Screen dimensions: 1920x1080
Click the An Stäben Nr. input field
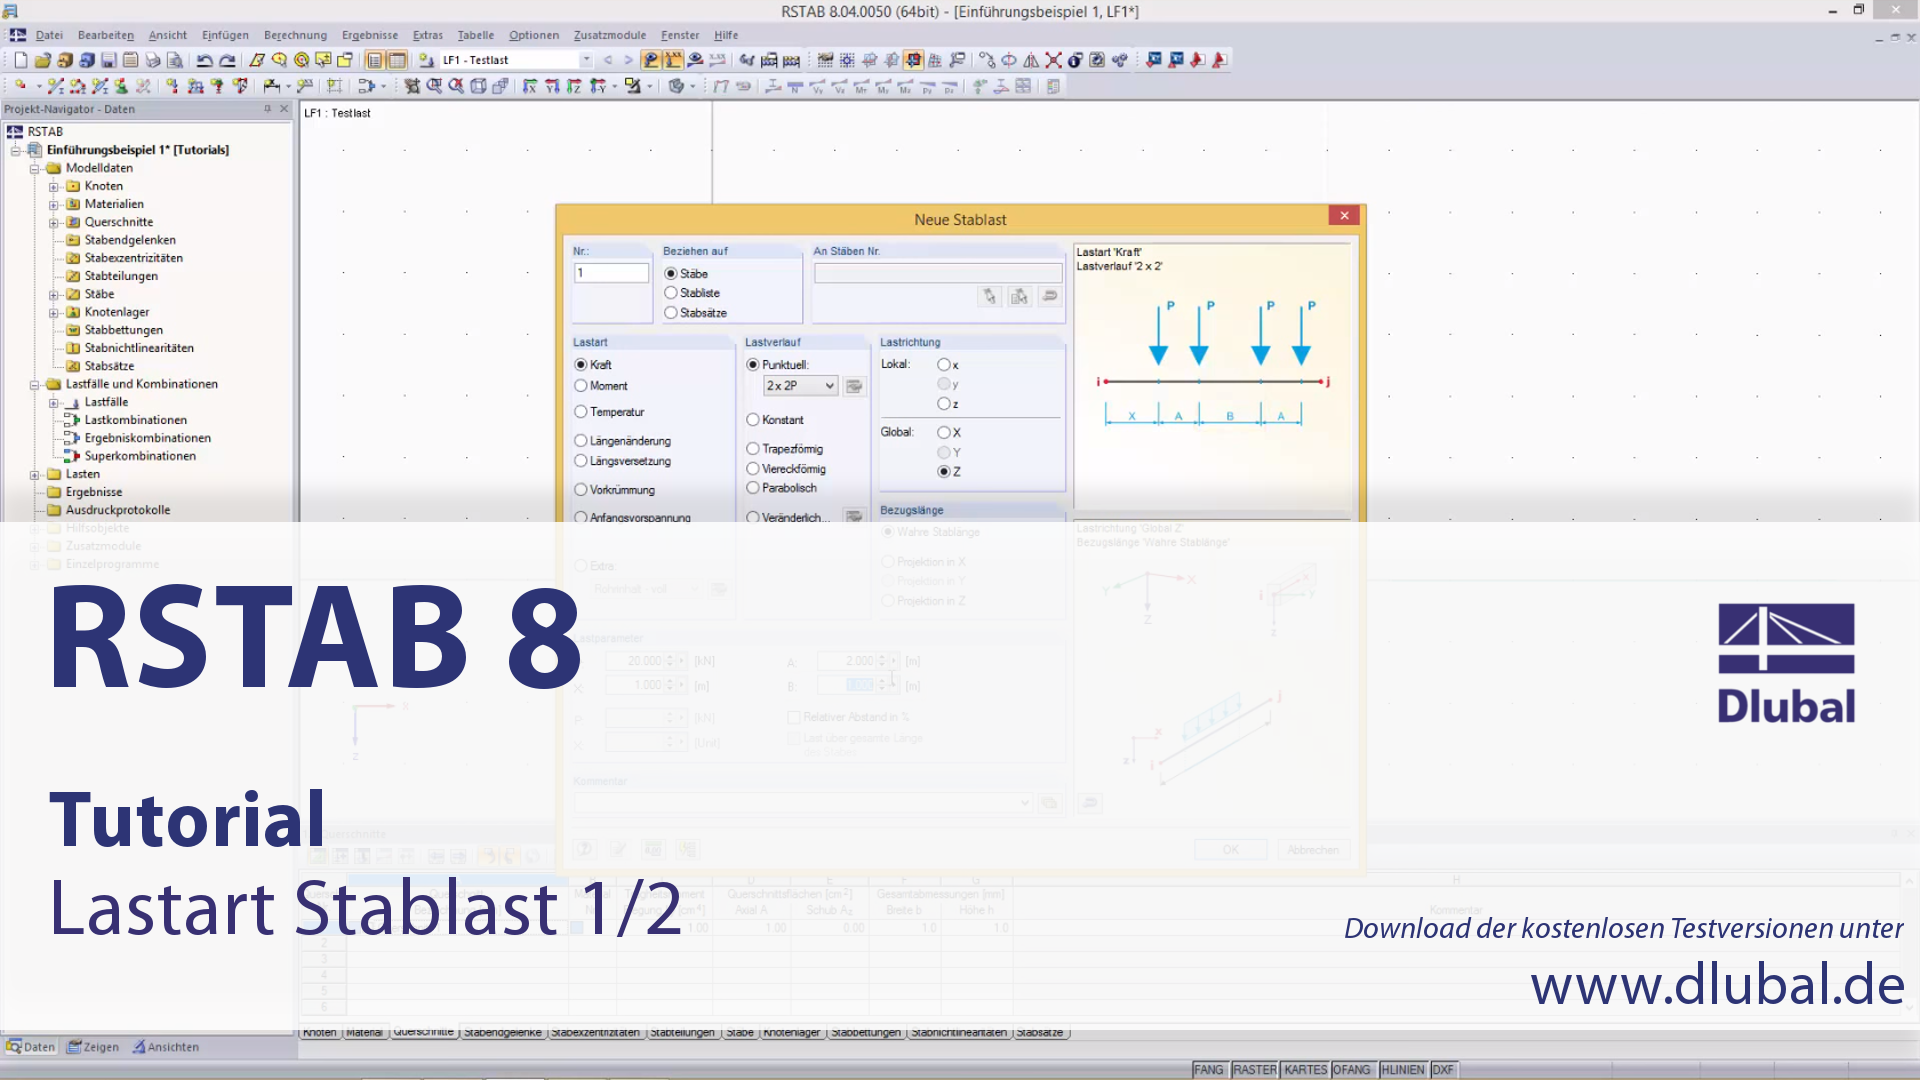pos(938,273)
